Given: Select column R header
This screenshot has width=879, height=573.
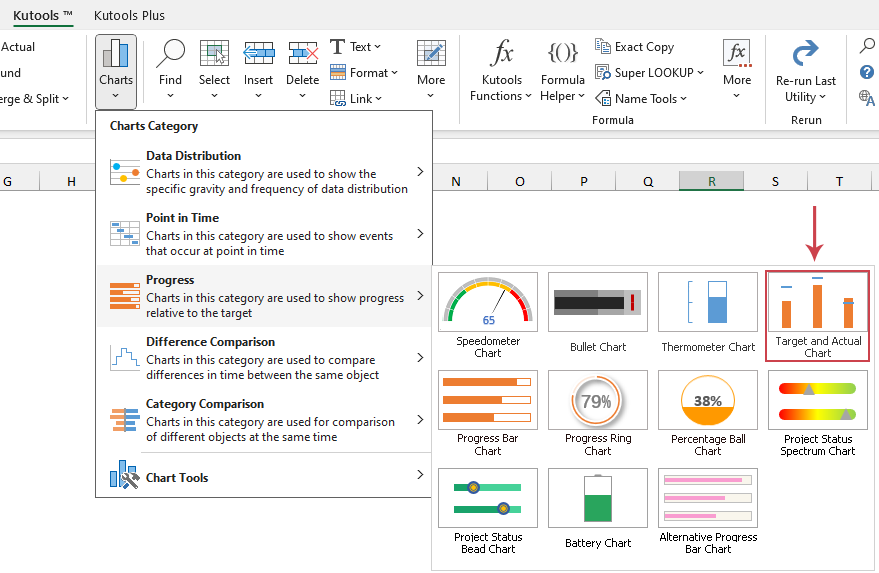Looking at the screenshot, I should point(711,181).
